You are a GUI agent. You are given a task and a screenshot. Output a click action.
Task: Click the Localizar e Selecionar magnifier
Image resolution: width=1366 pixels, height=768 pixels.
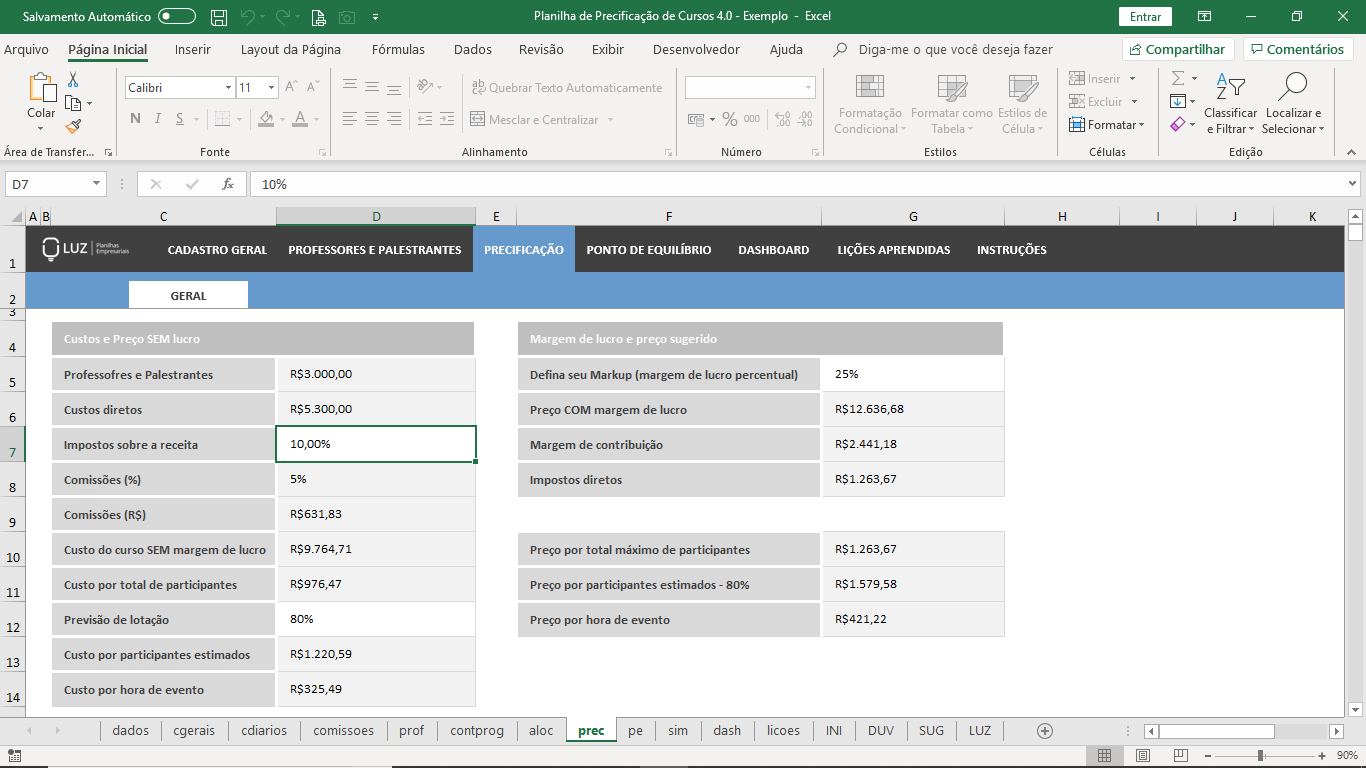1292,88
